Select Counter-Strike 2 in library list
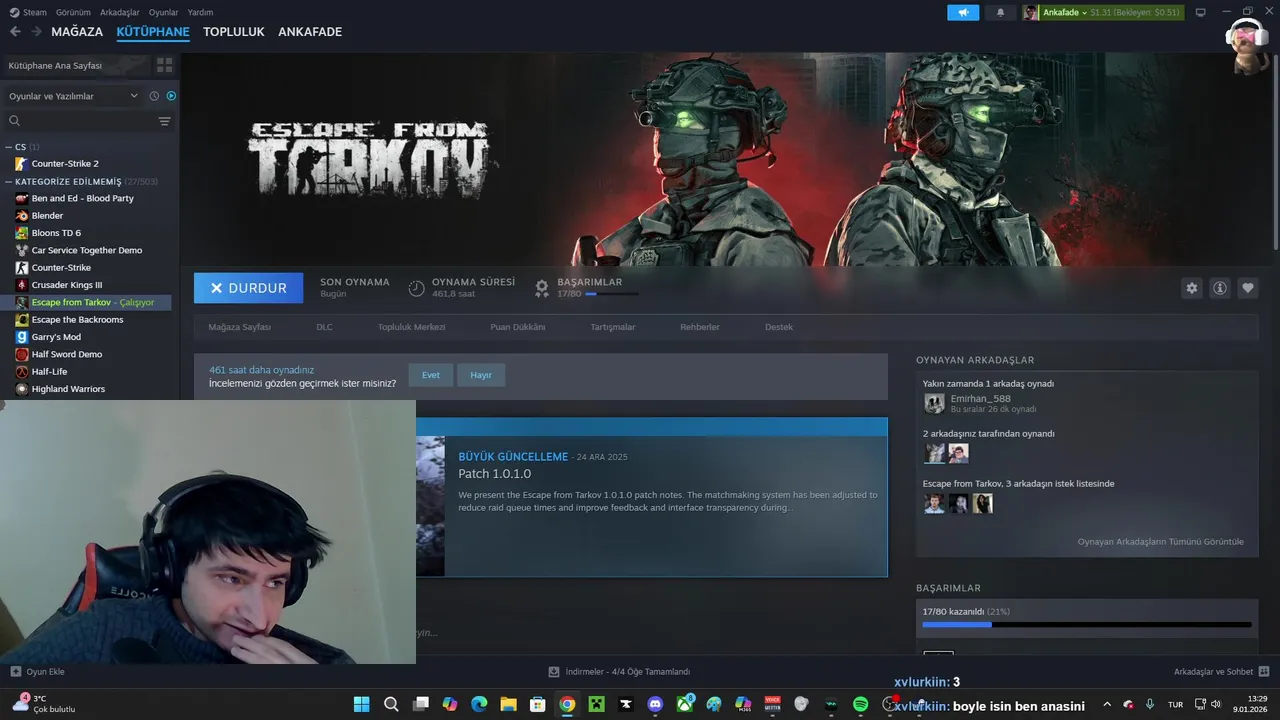The image size is (1280, 720). [65, 164]
